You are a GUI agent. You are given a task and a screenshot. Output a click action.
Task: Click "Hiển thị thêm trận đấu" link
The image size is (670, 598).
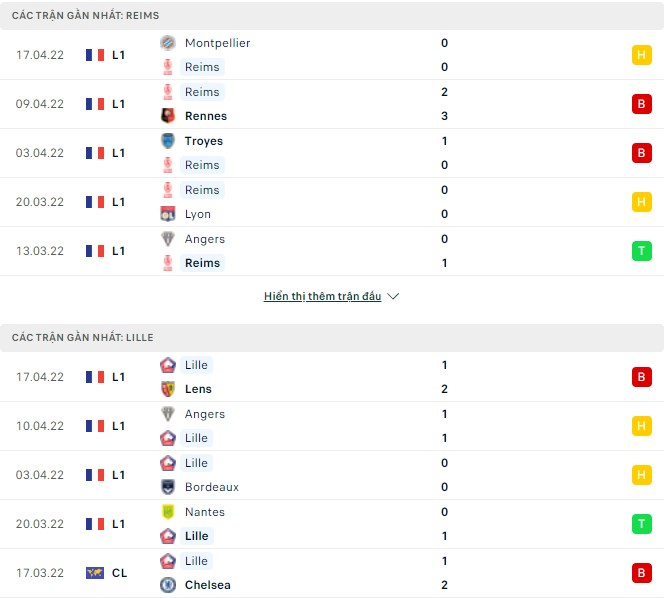[x=322, y=297]
